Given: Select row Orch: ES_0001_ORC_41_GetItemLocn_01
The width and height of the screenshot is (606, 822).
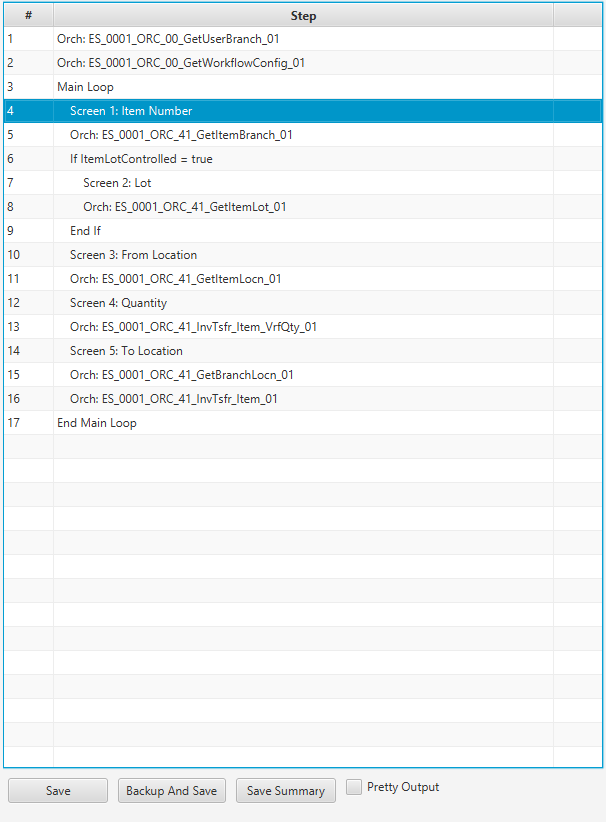Looking at the screenshot, I should (x=303, y=279).
